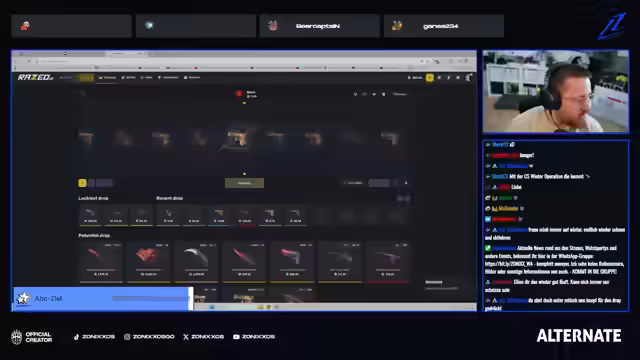Viewport: 640px width, 360px height.
Task: Click the olive open case button below the spinner
Action: pyautogui.click(x=244, y=183)
